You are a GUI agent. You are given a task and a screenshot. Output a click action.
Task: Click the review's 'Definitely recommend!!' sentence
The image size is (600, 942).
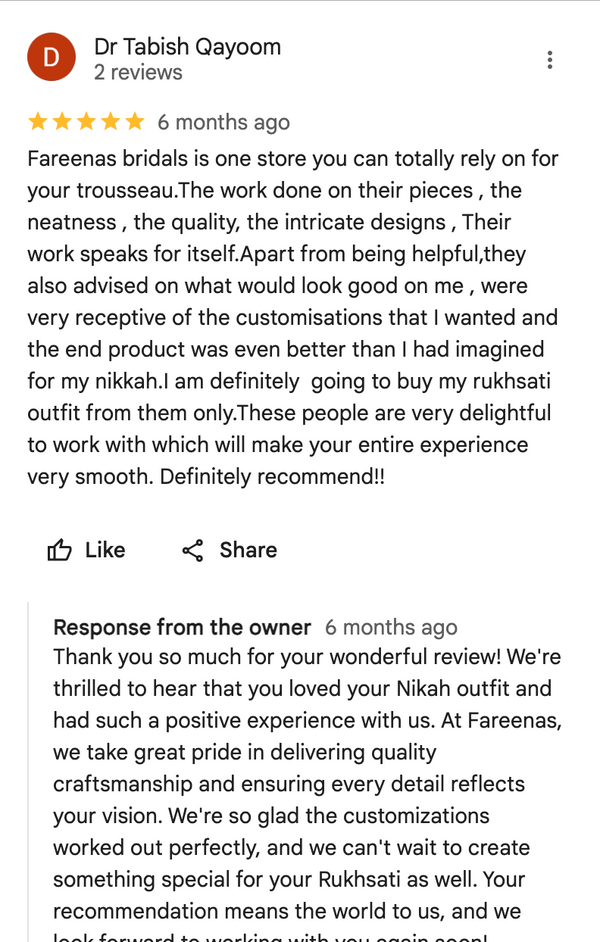coord(272,477)
